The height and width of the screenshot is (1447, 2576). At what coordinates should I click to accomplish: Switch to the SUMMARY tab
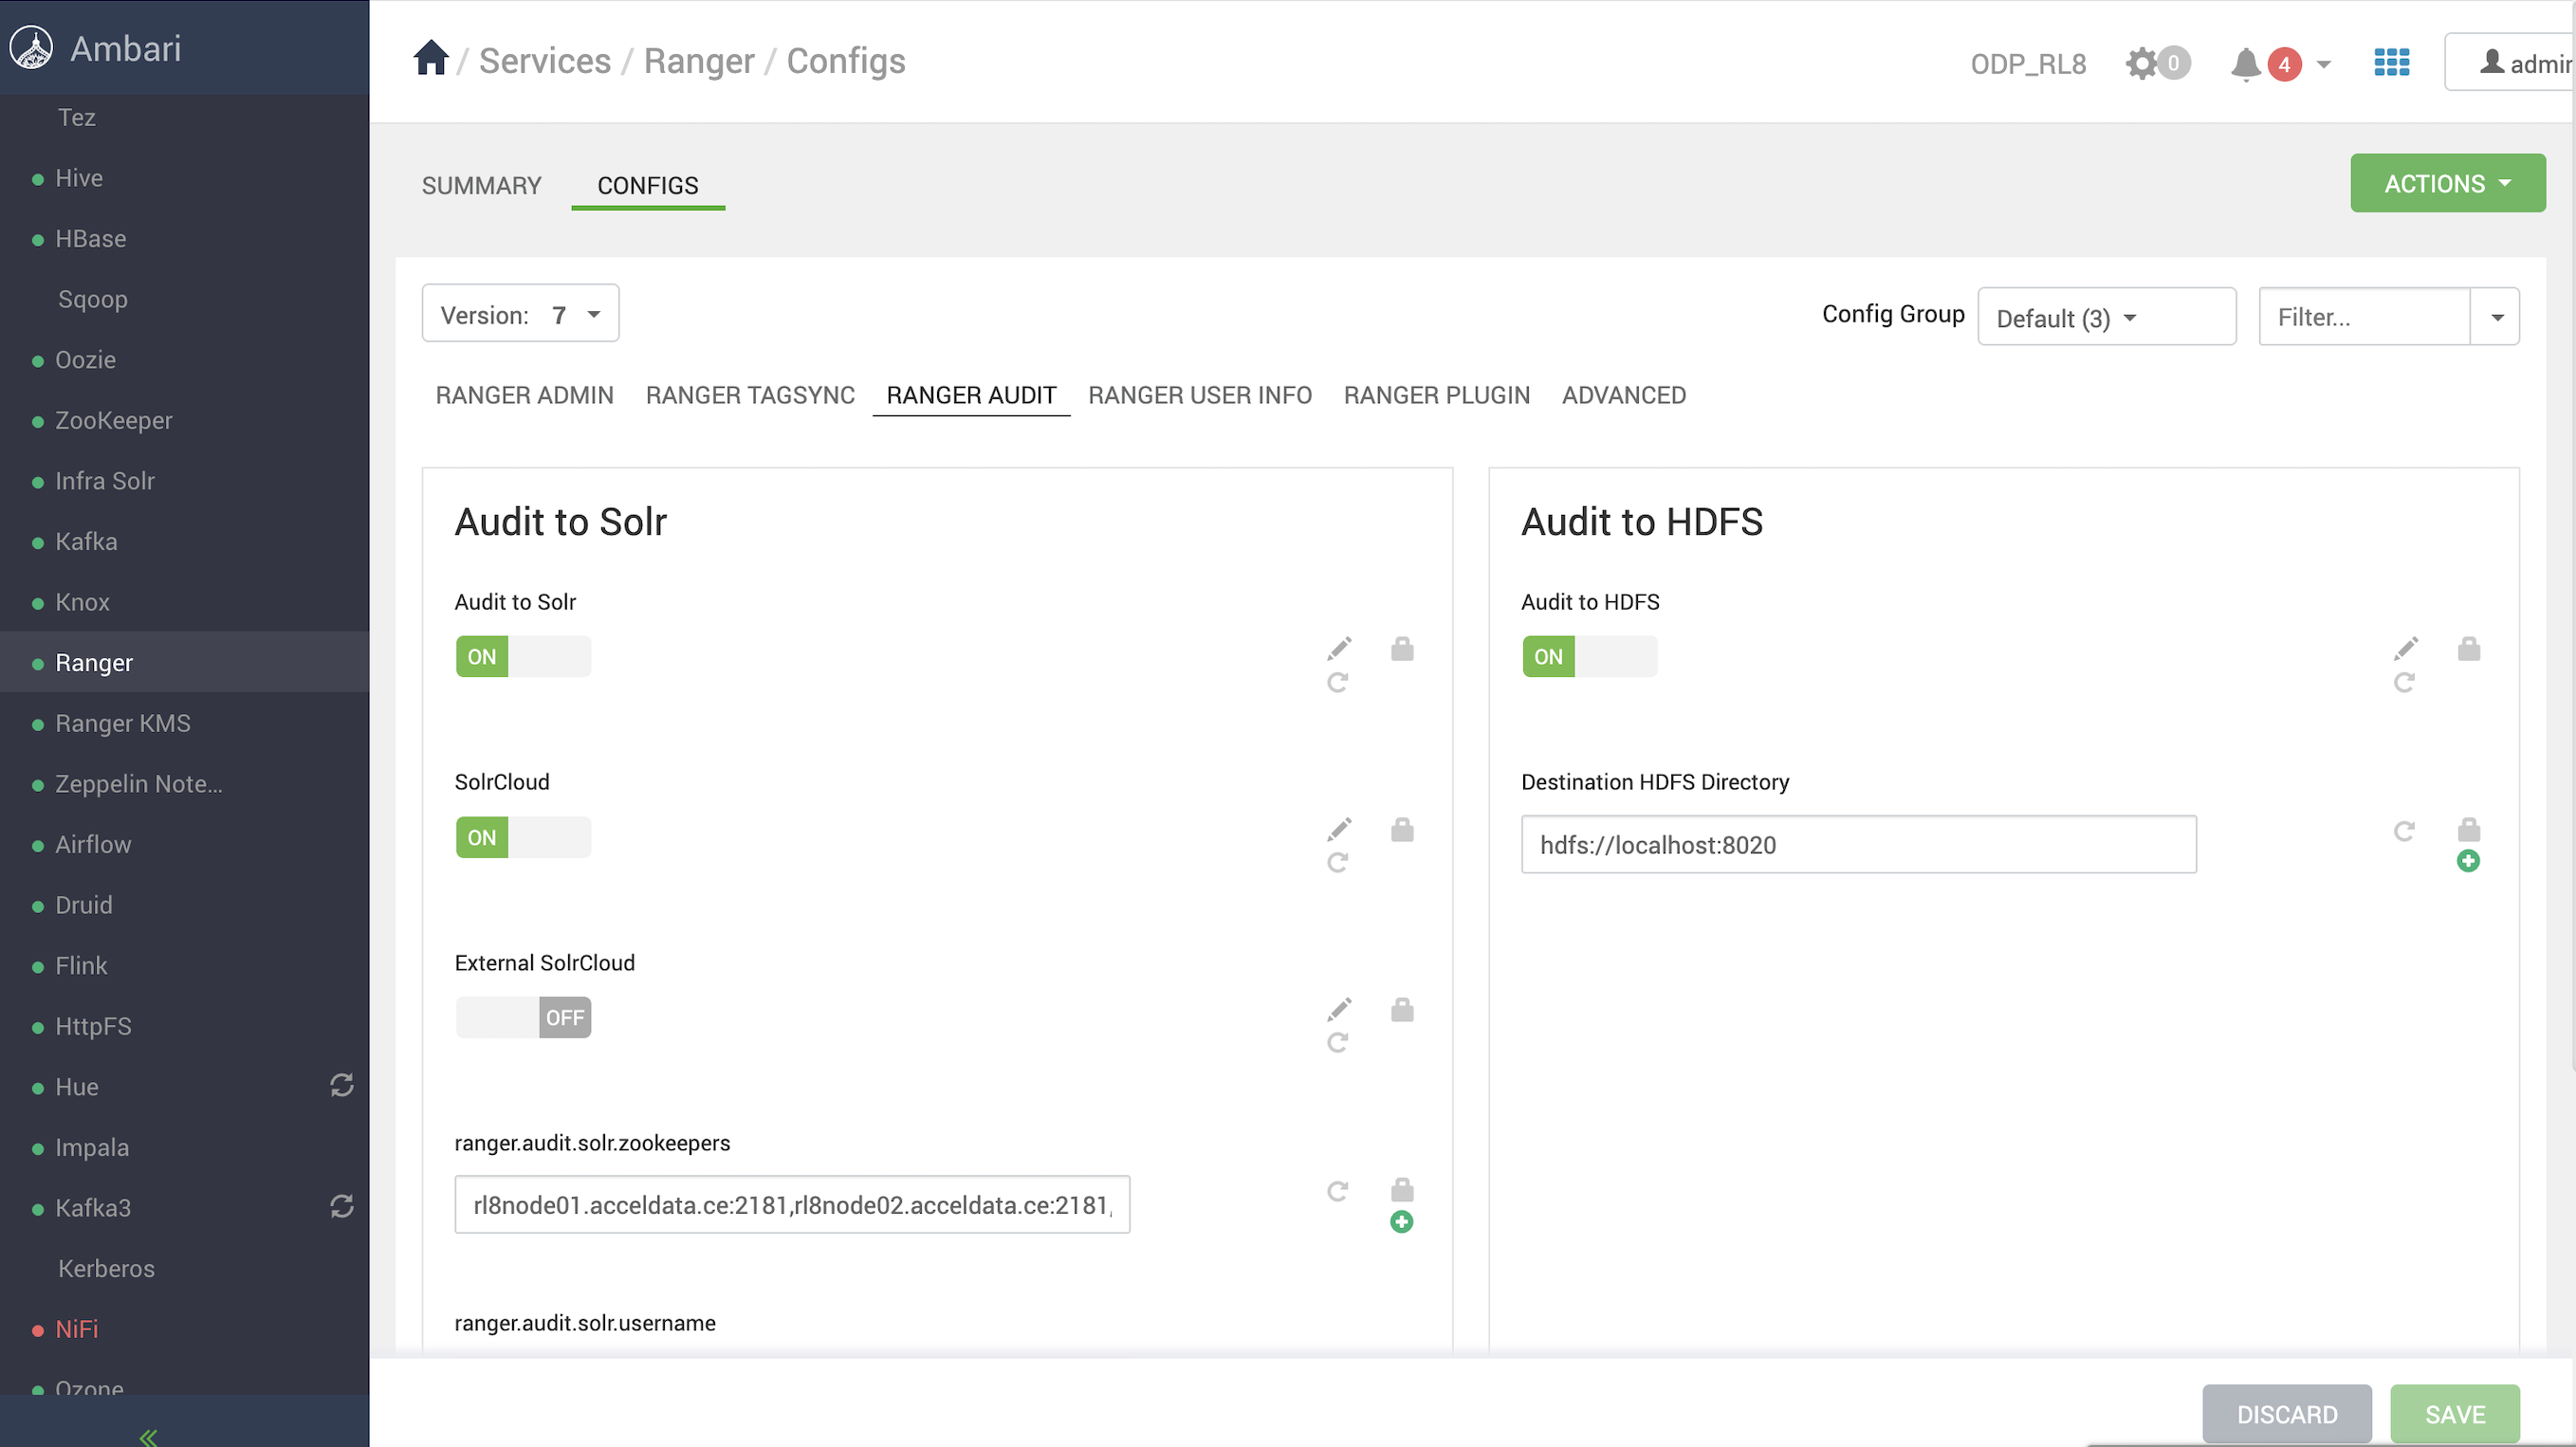click(481, 185)
